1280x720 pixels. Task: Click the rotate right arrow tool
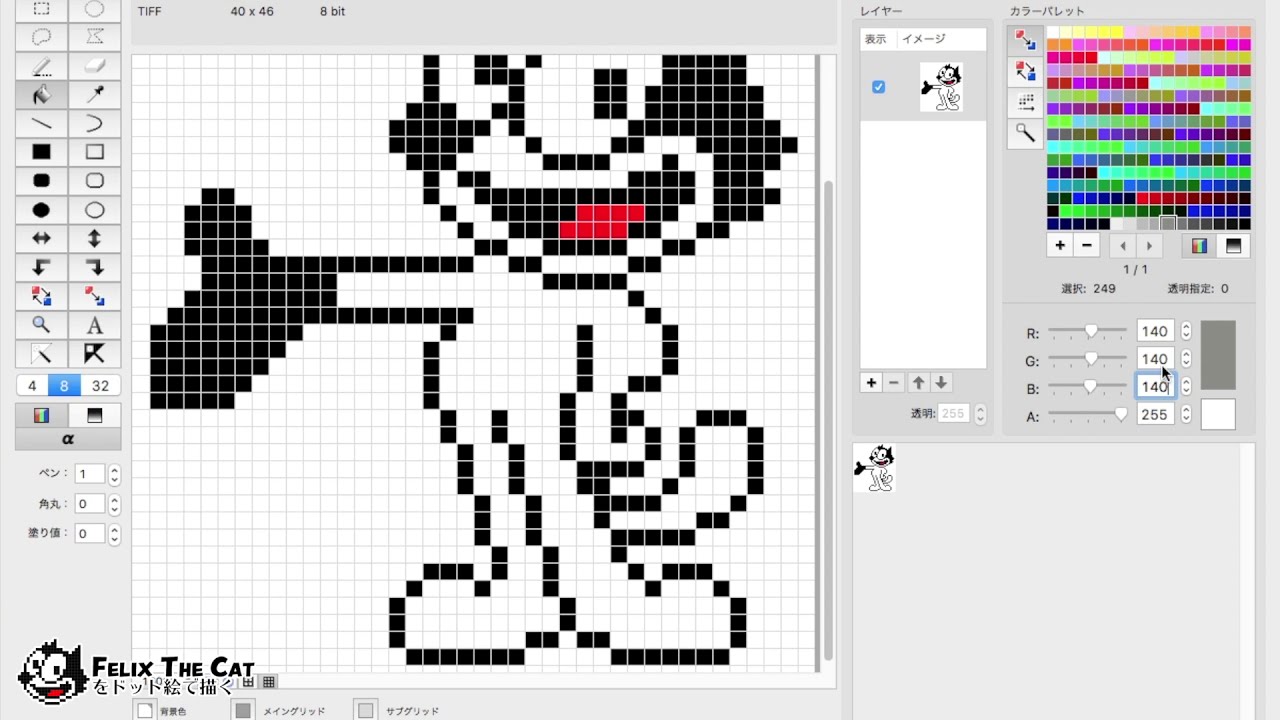pyautogui.click(x=94, y=267)
